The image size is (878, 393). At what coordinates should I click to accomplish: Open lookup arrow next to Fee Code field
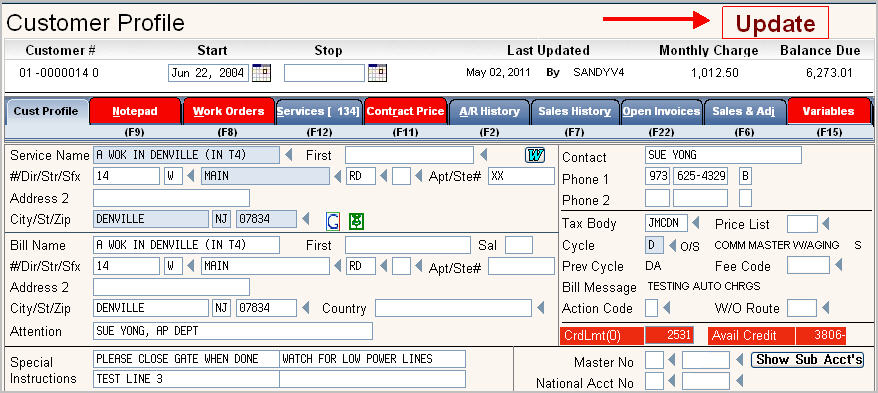[838, 265]
